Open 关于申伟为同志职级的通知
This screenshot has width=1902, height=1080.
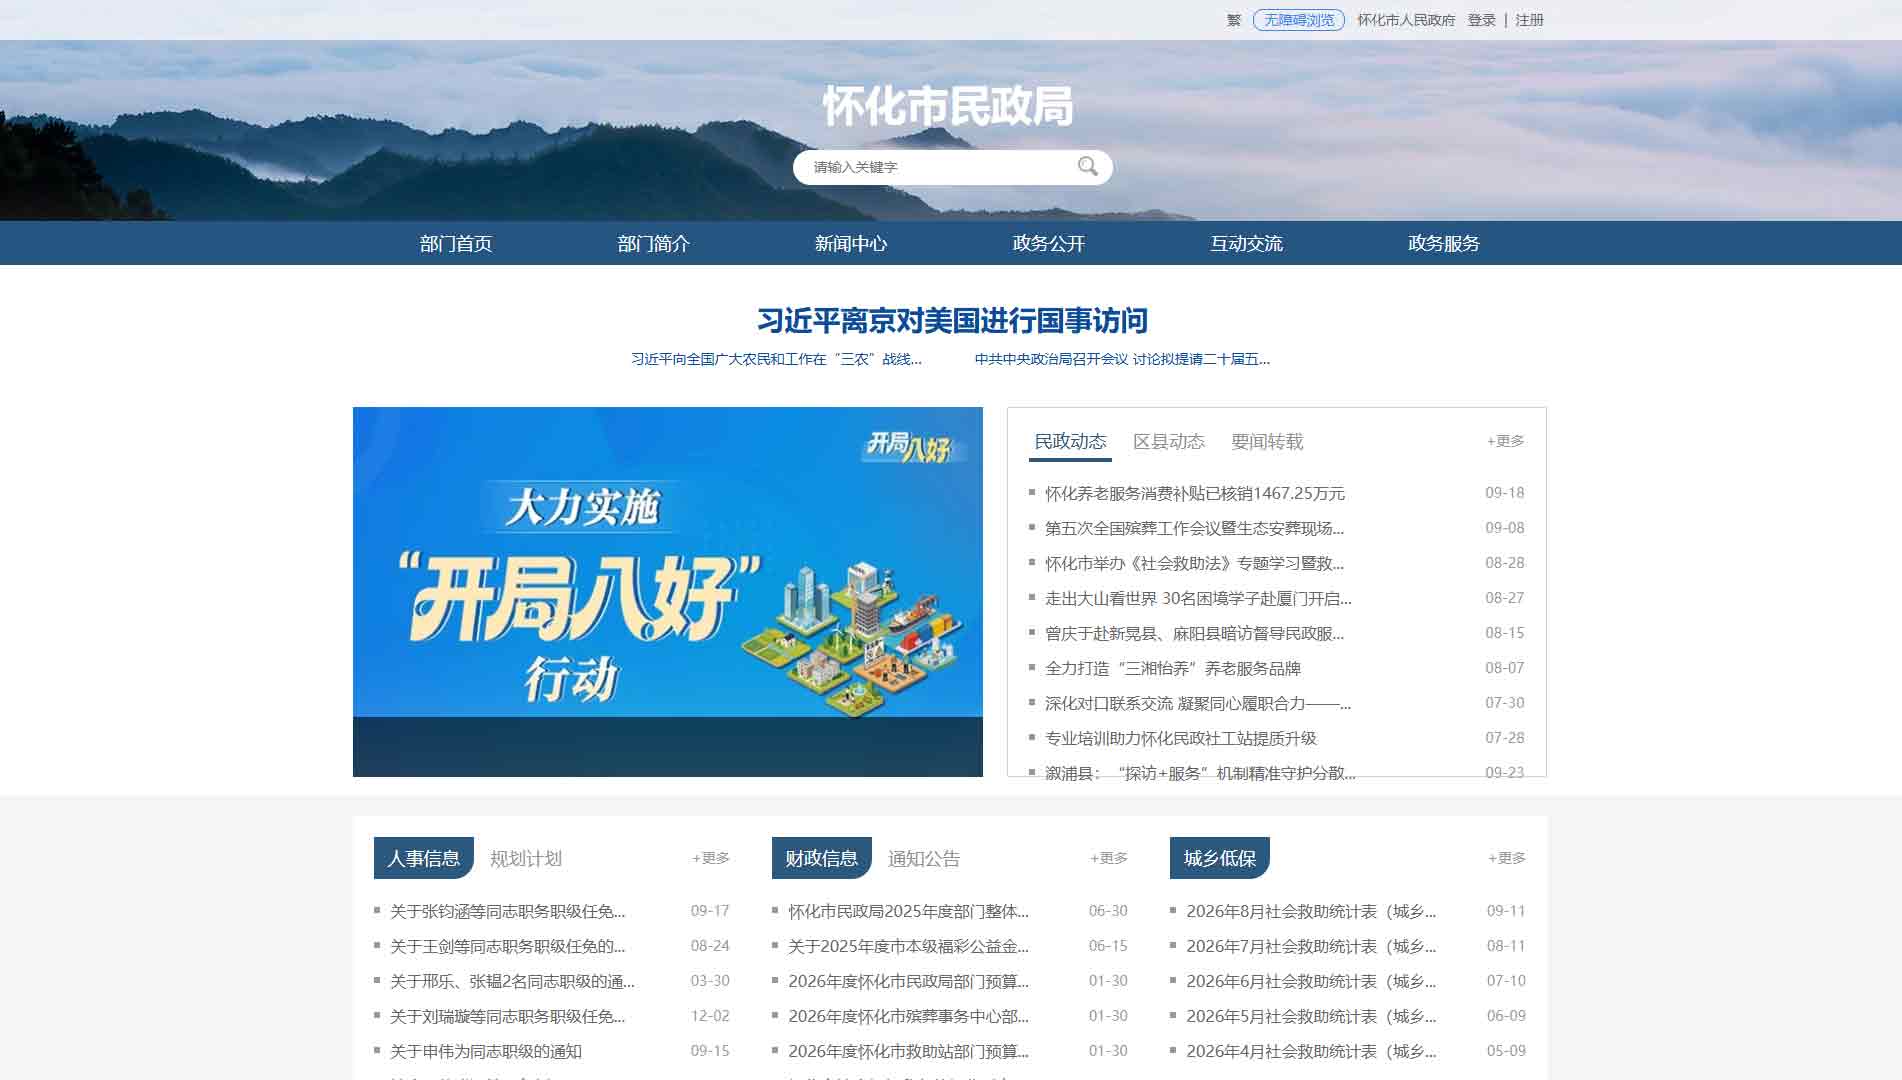click(485, 1051)
